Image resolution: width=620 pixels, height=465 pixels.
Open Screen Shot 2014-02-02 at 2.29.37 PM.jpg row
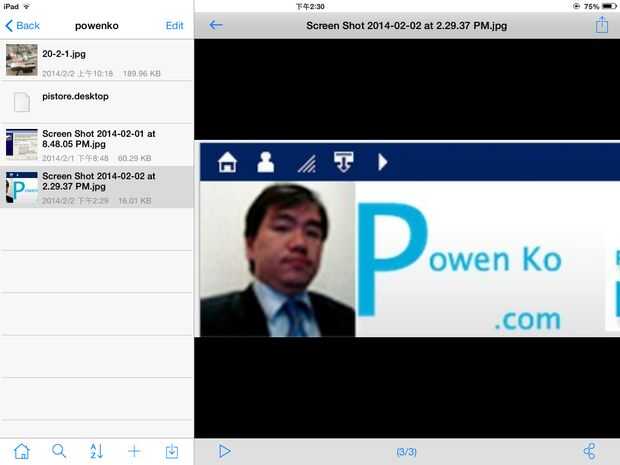point(97,187)
